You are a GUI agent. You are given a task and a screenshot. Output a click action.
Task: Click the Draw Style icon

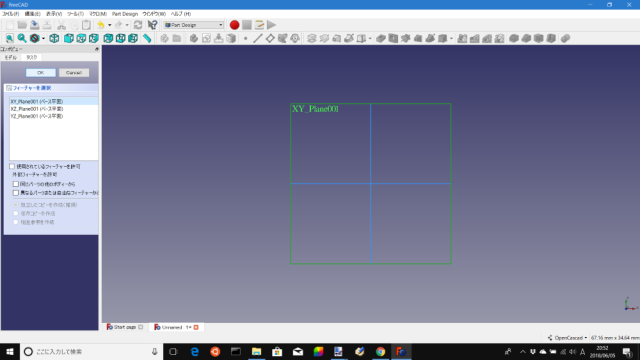point(35,38)
